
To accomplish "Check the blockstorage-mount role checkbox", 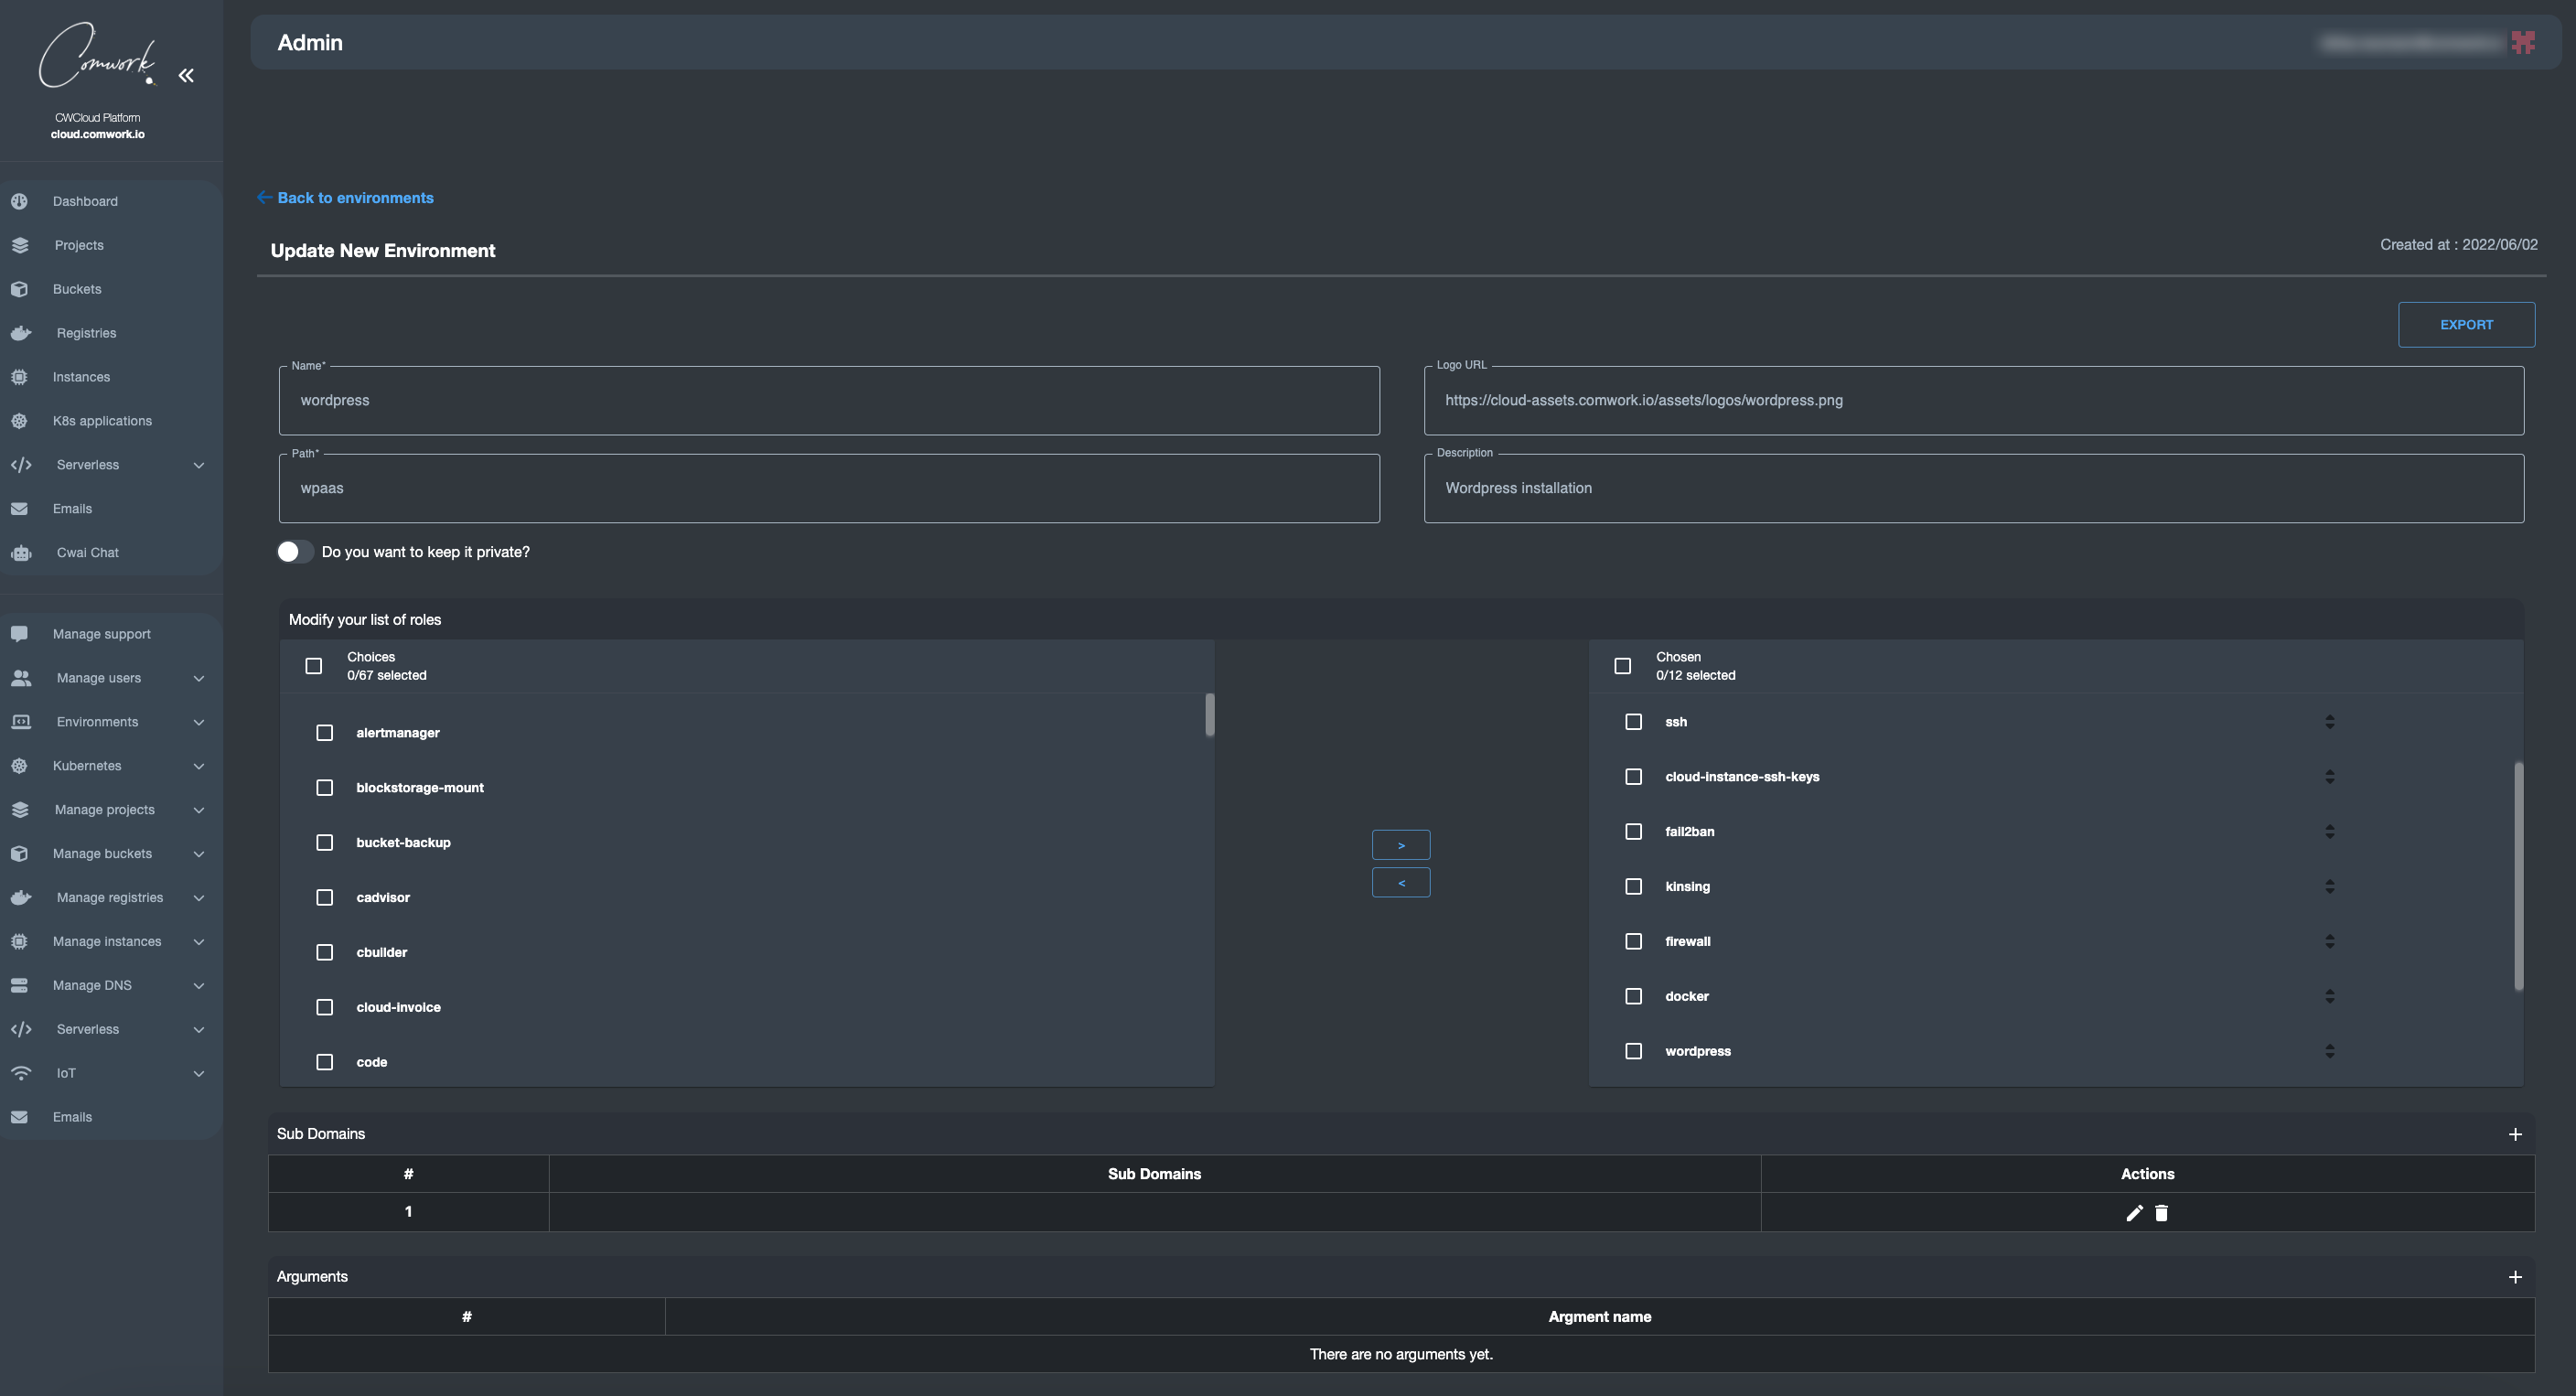I will pyautogui.click(x=325, y=788).
